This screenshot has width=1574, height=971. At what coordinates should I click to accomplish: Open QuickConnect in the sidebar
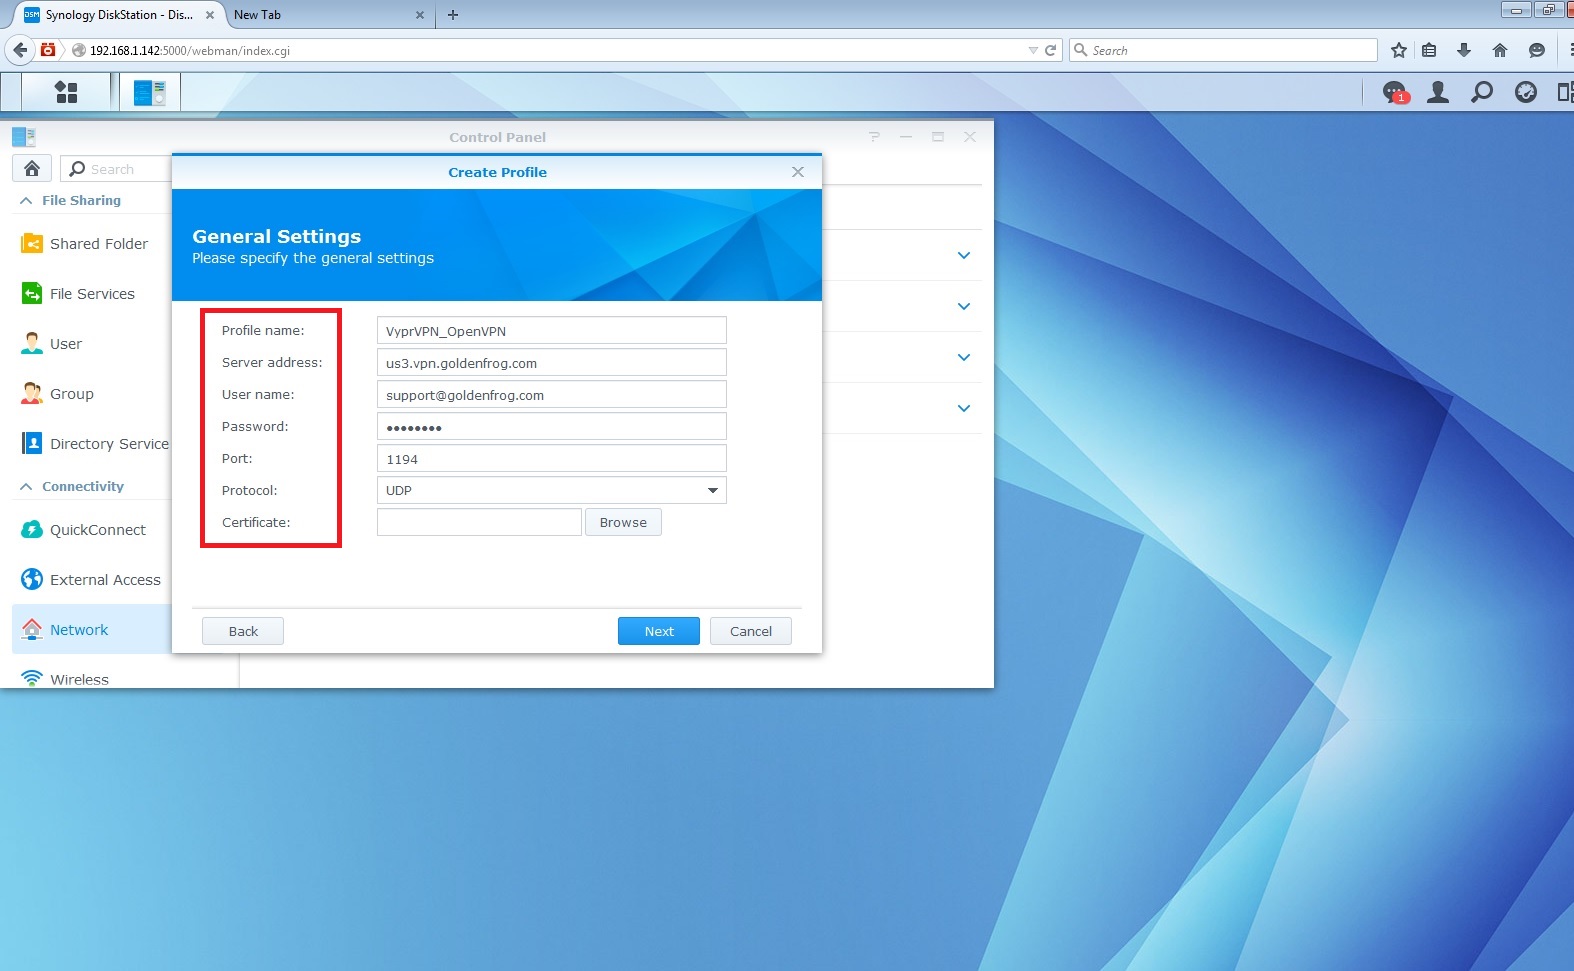click(x=97, y=530)
